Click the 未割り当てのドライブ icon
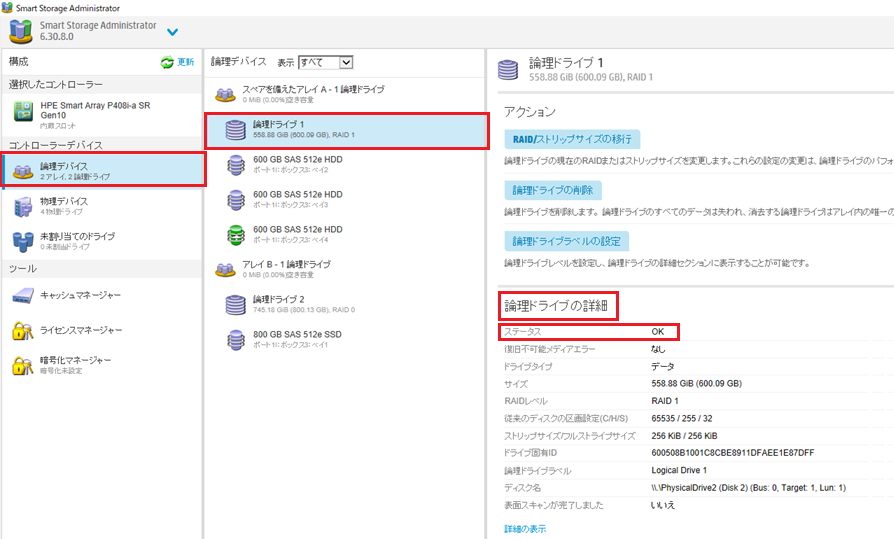The image size is (894, 539). pos(23,241)
